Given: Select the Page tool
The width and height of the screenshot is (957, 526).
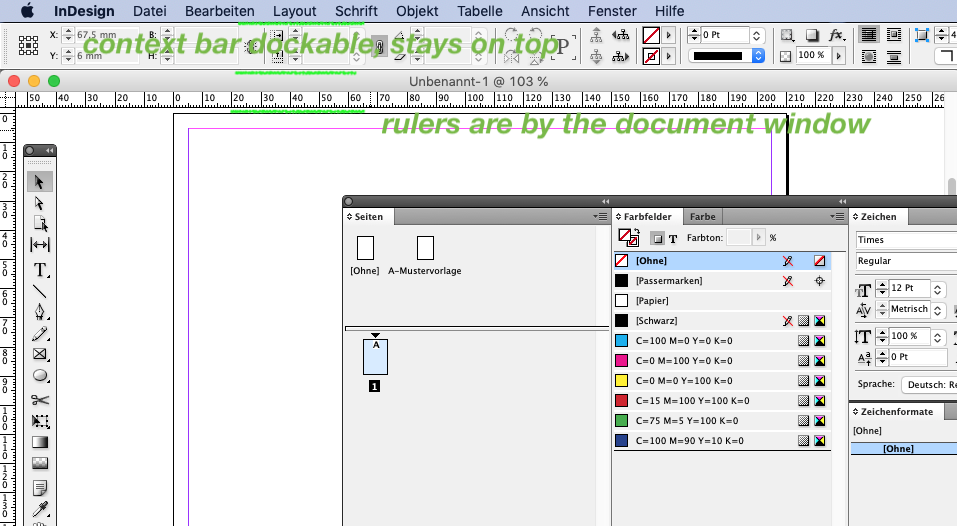Looking at the screenshot, I should pos(40,223).
